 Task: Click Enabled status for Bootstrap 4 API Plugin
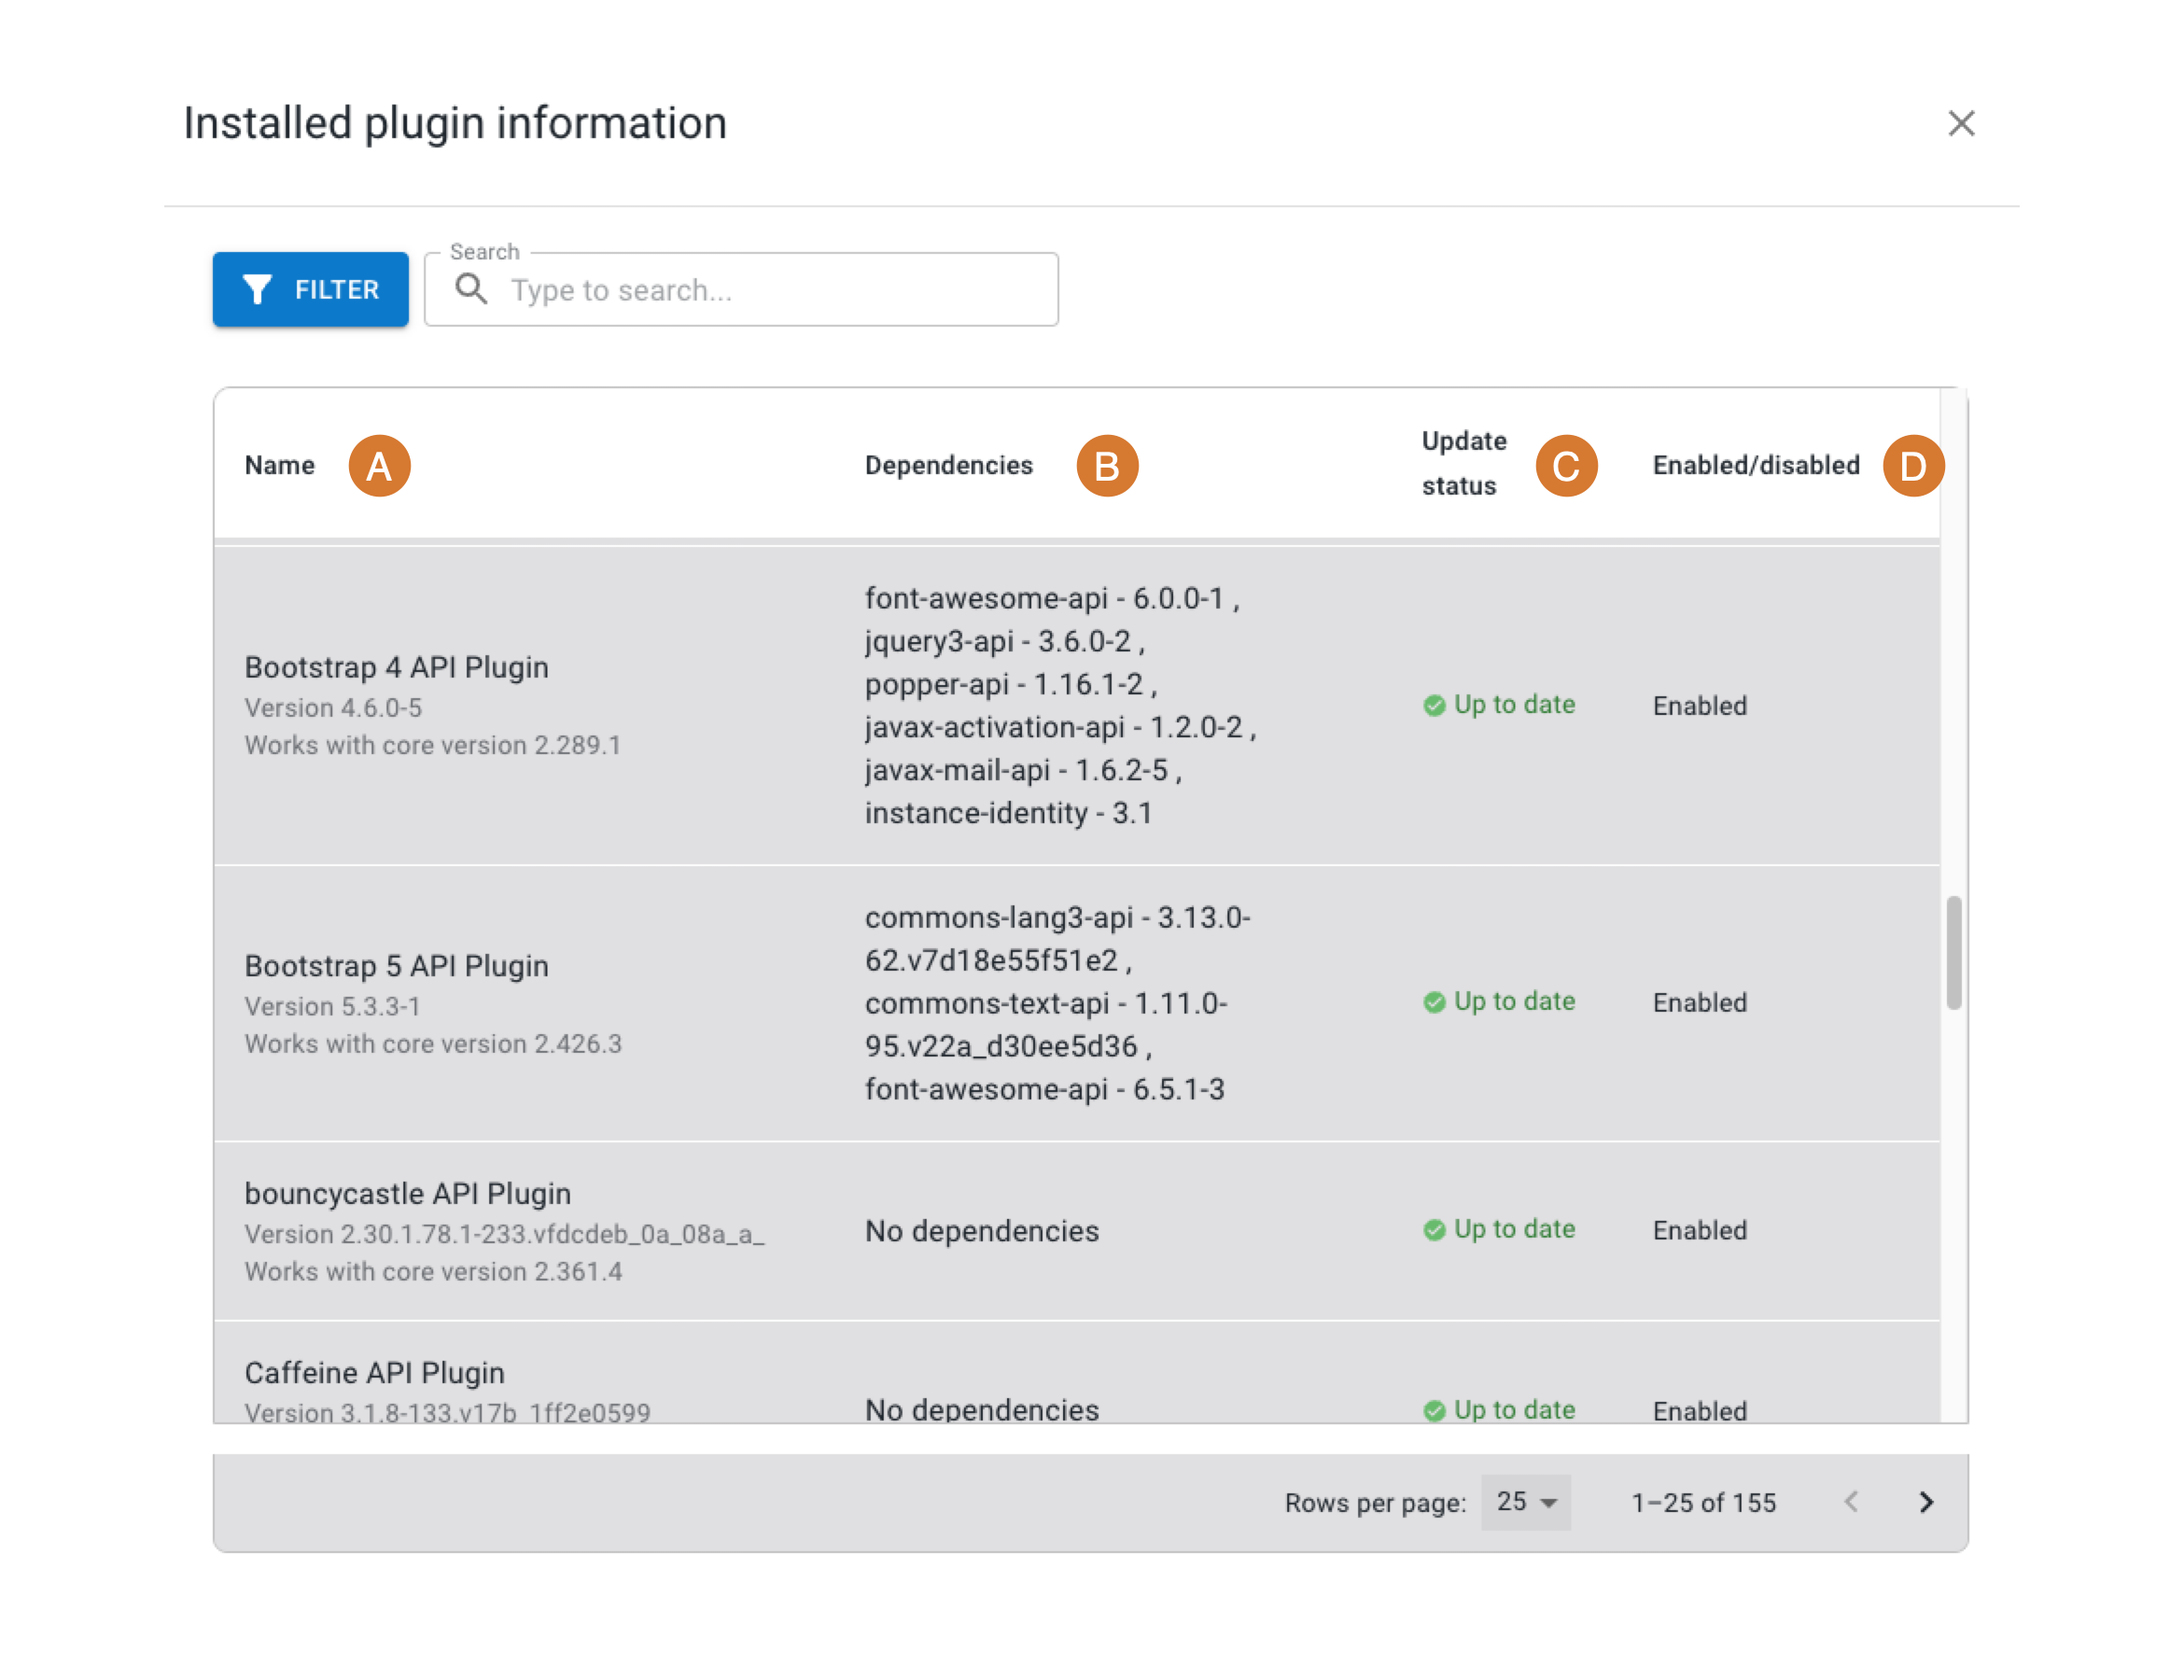pos(1699,705)
